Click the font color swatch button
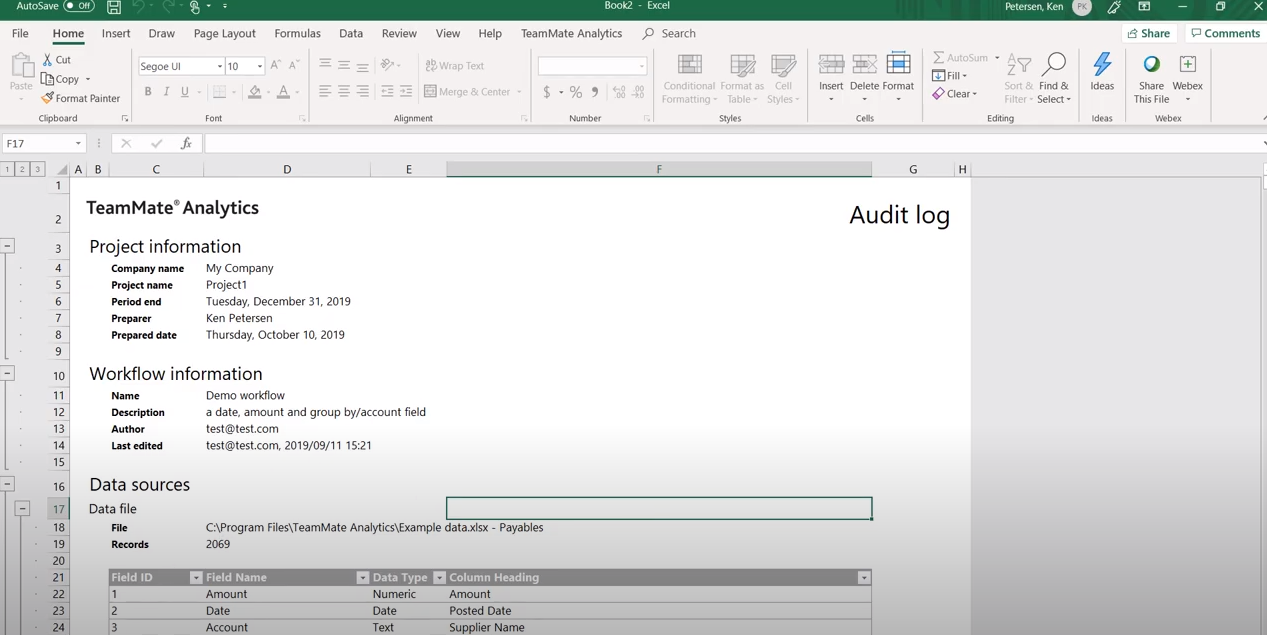1267x635 pixels. click(x=283, y=92)
